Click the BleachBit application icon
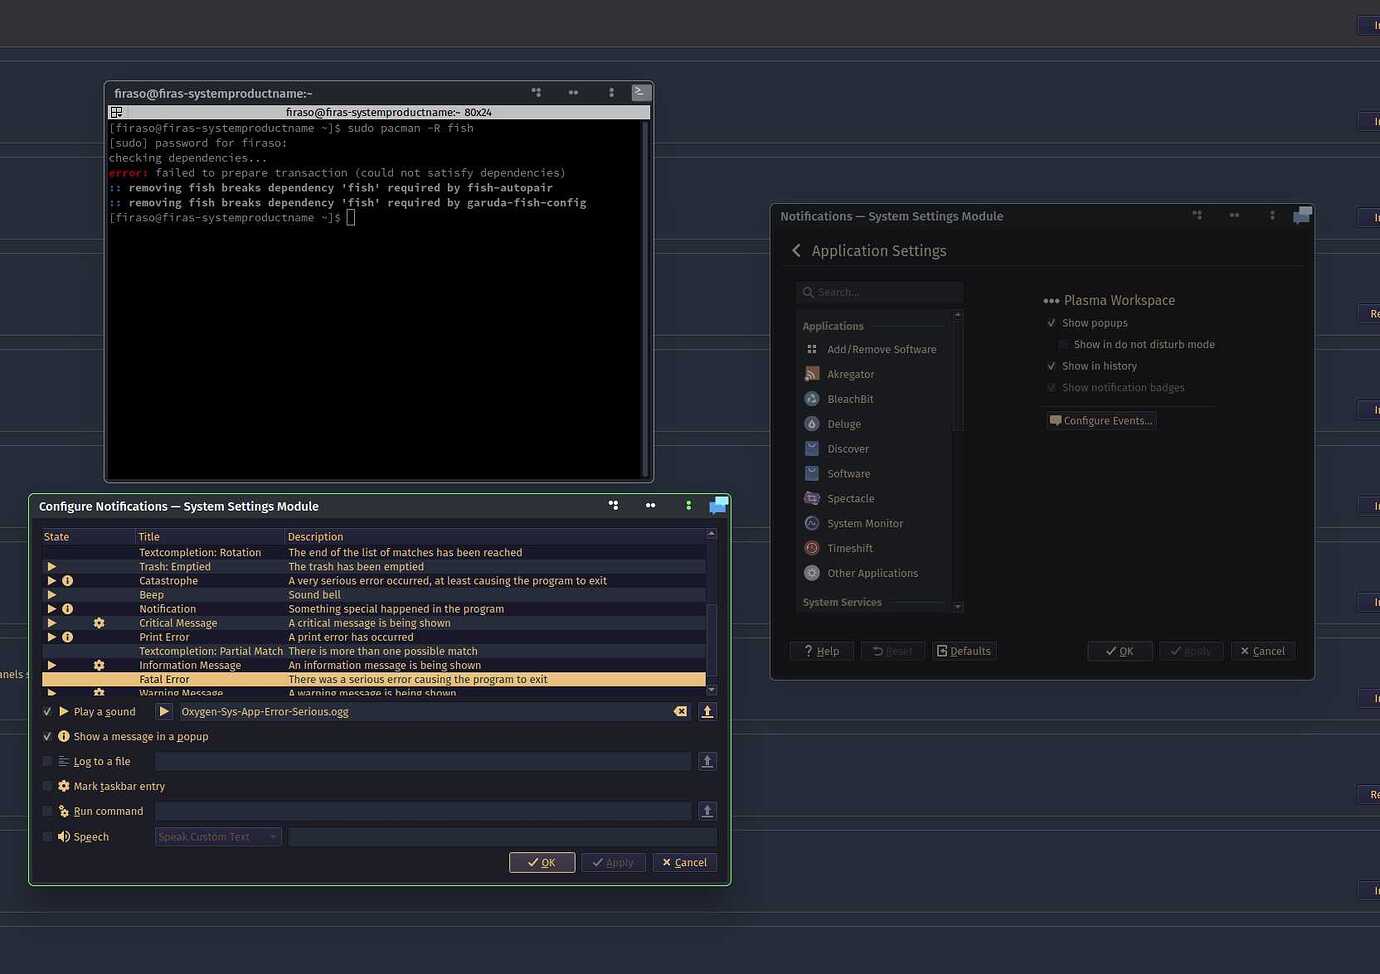Image resolution: width=1380 pixels, height=974 pixels. coord(811,398)
